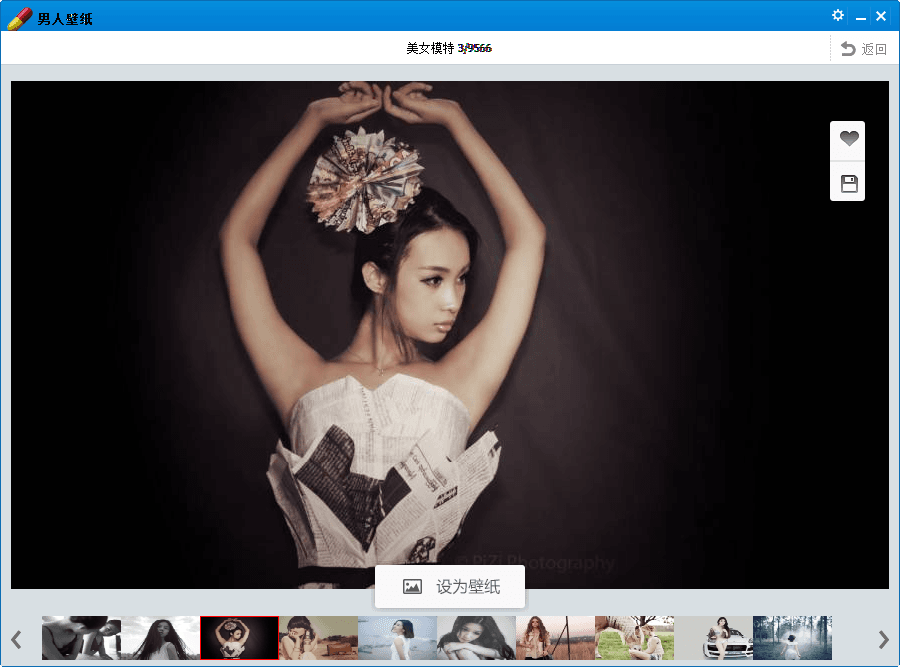The height and width of the screenshot is (667, 900).
Task: Minimize the 男人壁纸 window
Action: 860,17
